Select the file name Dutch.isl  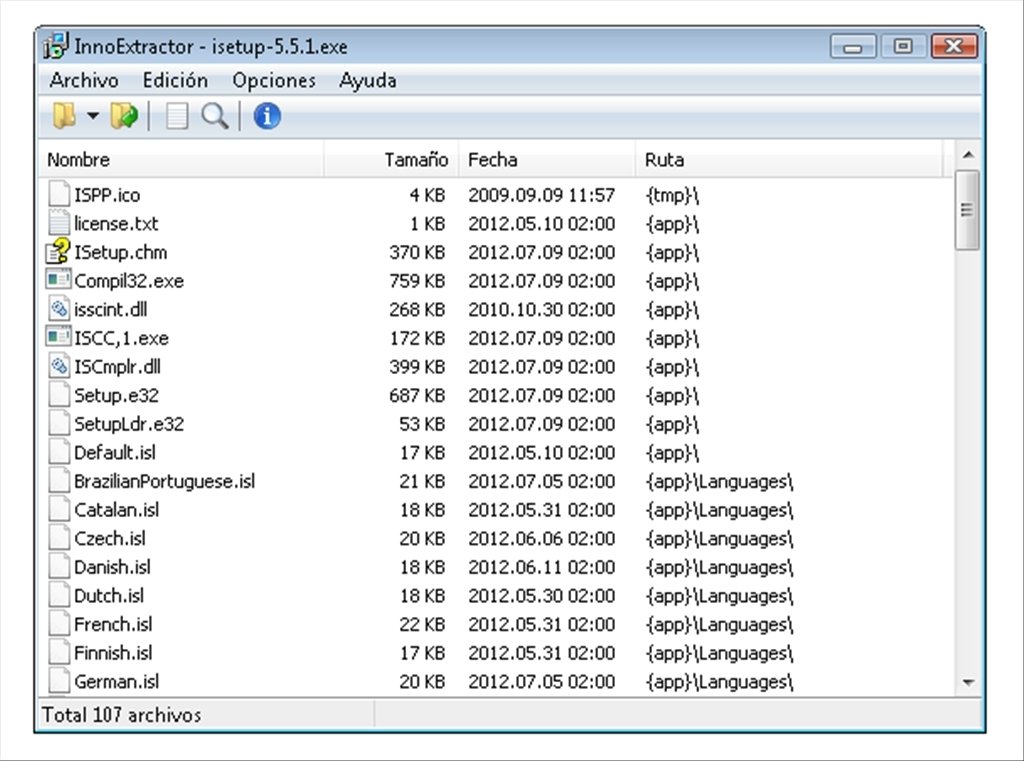(109, 596)
